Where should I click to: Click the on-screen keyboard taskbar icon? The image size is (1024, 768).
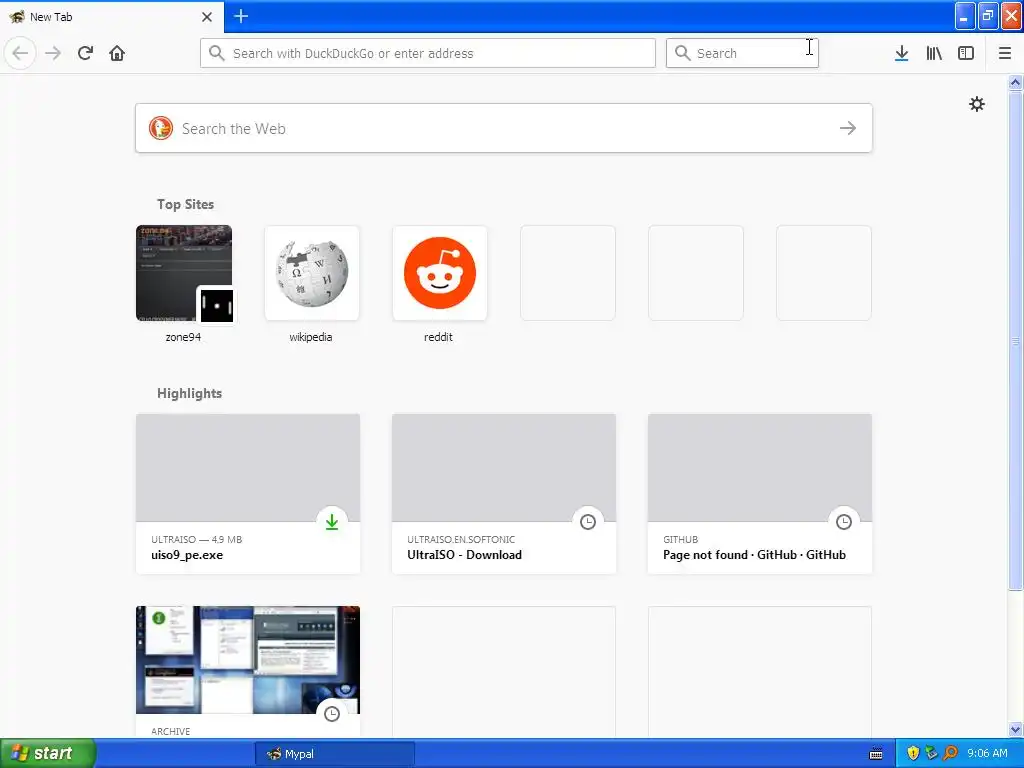click(x=876, y=754)
